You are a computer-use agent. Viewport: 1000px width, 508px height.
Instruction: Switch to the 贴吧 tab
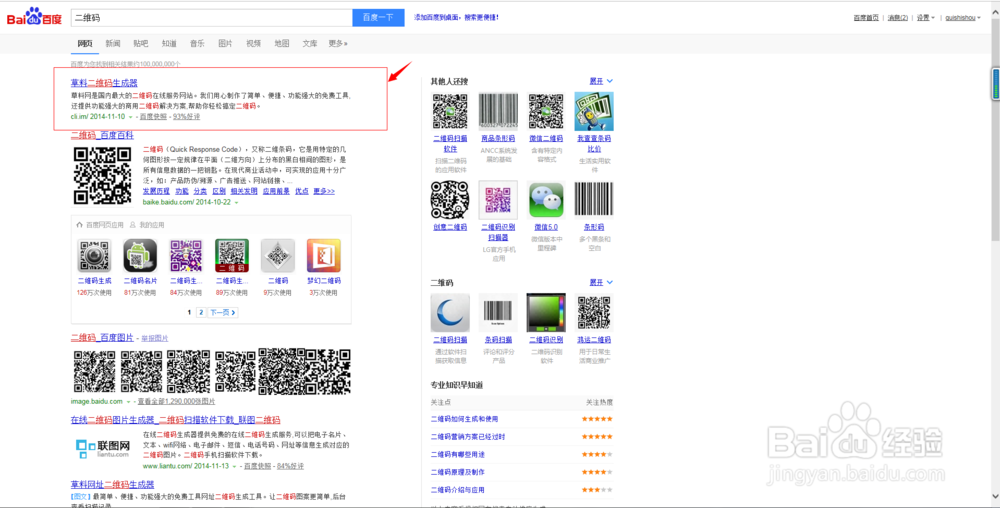click(141, 43)
